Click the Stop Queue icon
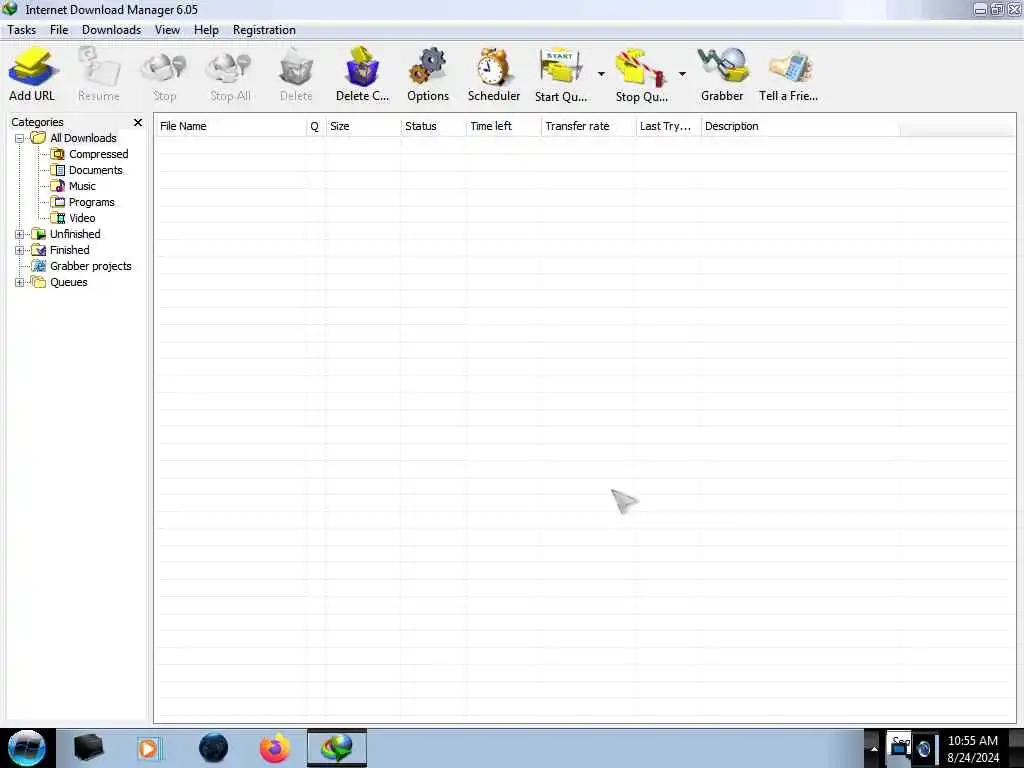Image resolution: width=1024 pixels, height=768 pixels. pyautogui.click(x=642, y=74)
